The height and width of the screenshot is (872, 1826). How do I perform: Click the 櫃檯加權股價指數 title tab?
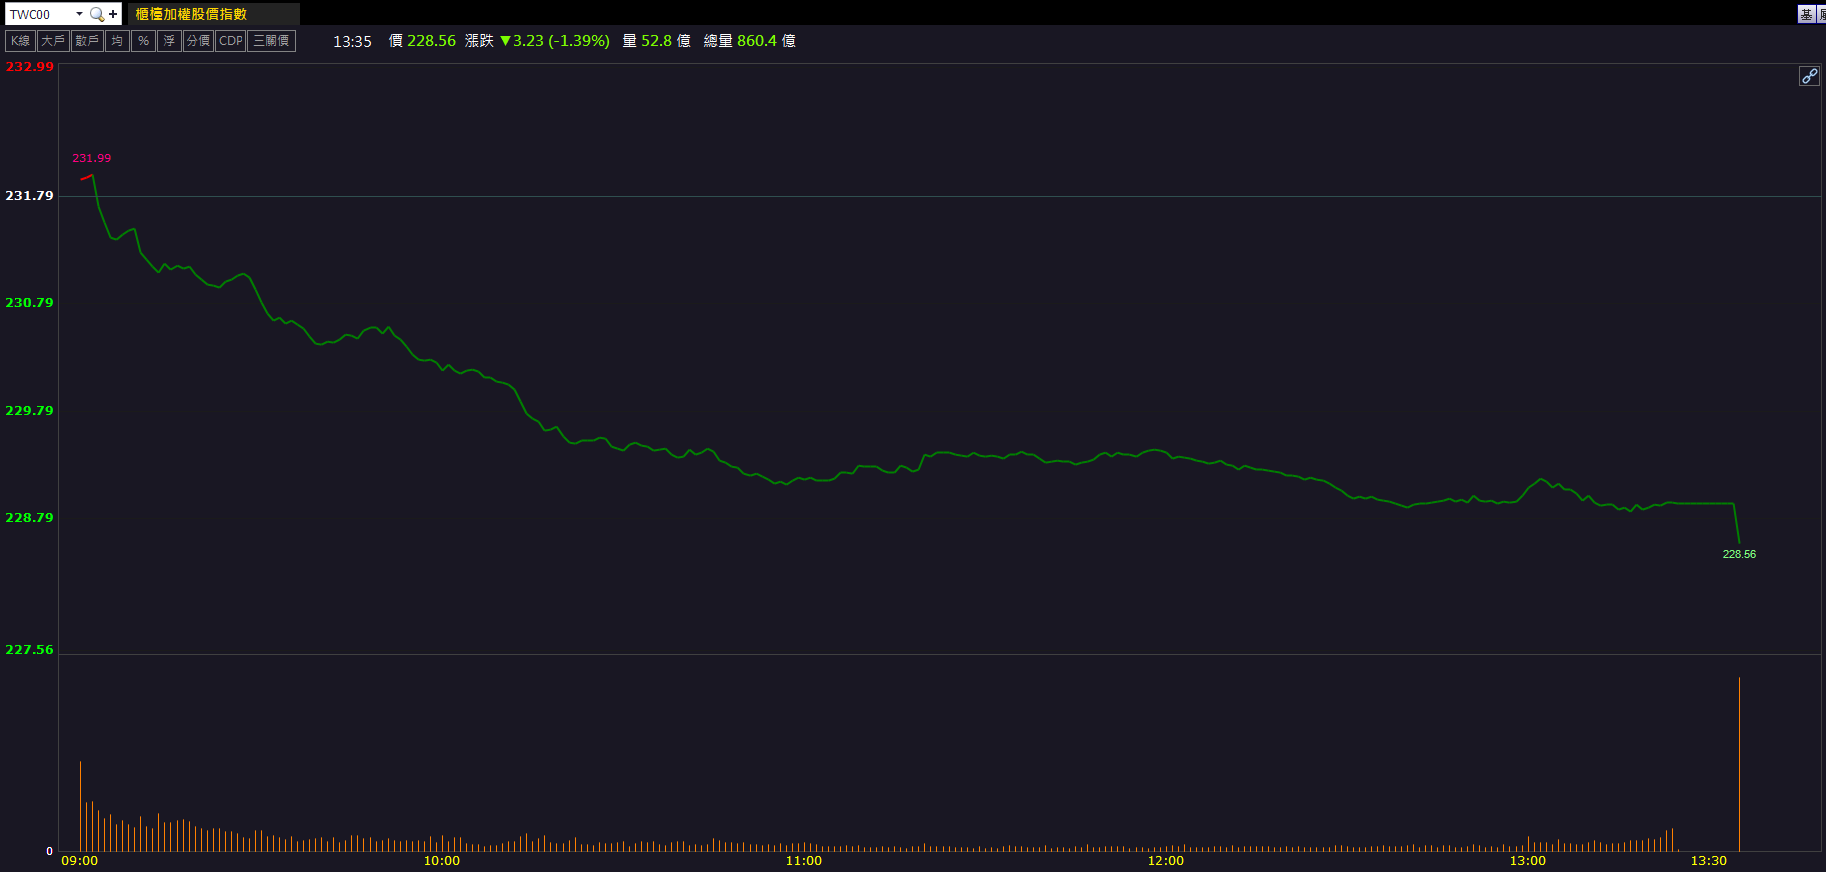[213, 14]
